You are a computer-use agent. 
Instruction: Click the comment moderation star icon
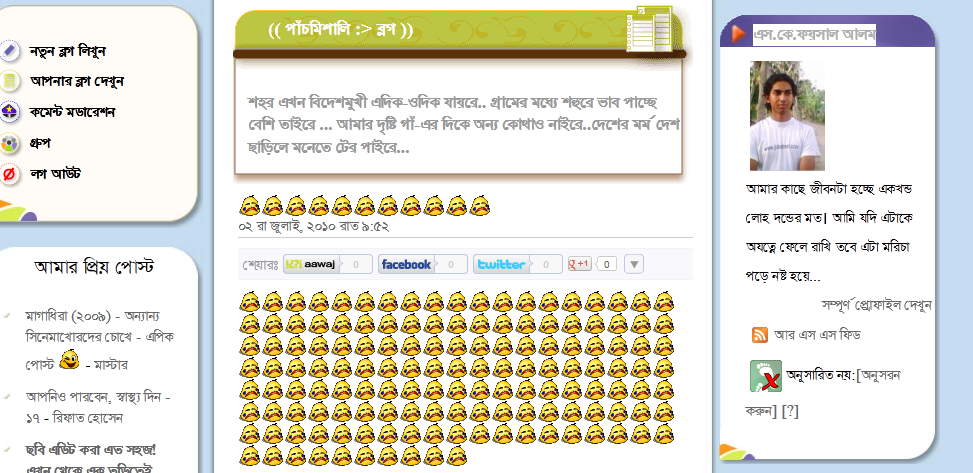tap(9, 112)
